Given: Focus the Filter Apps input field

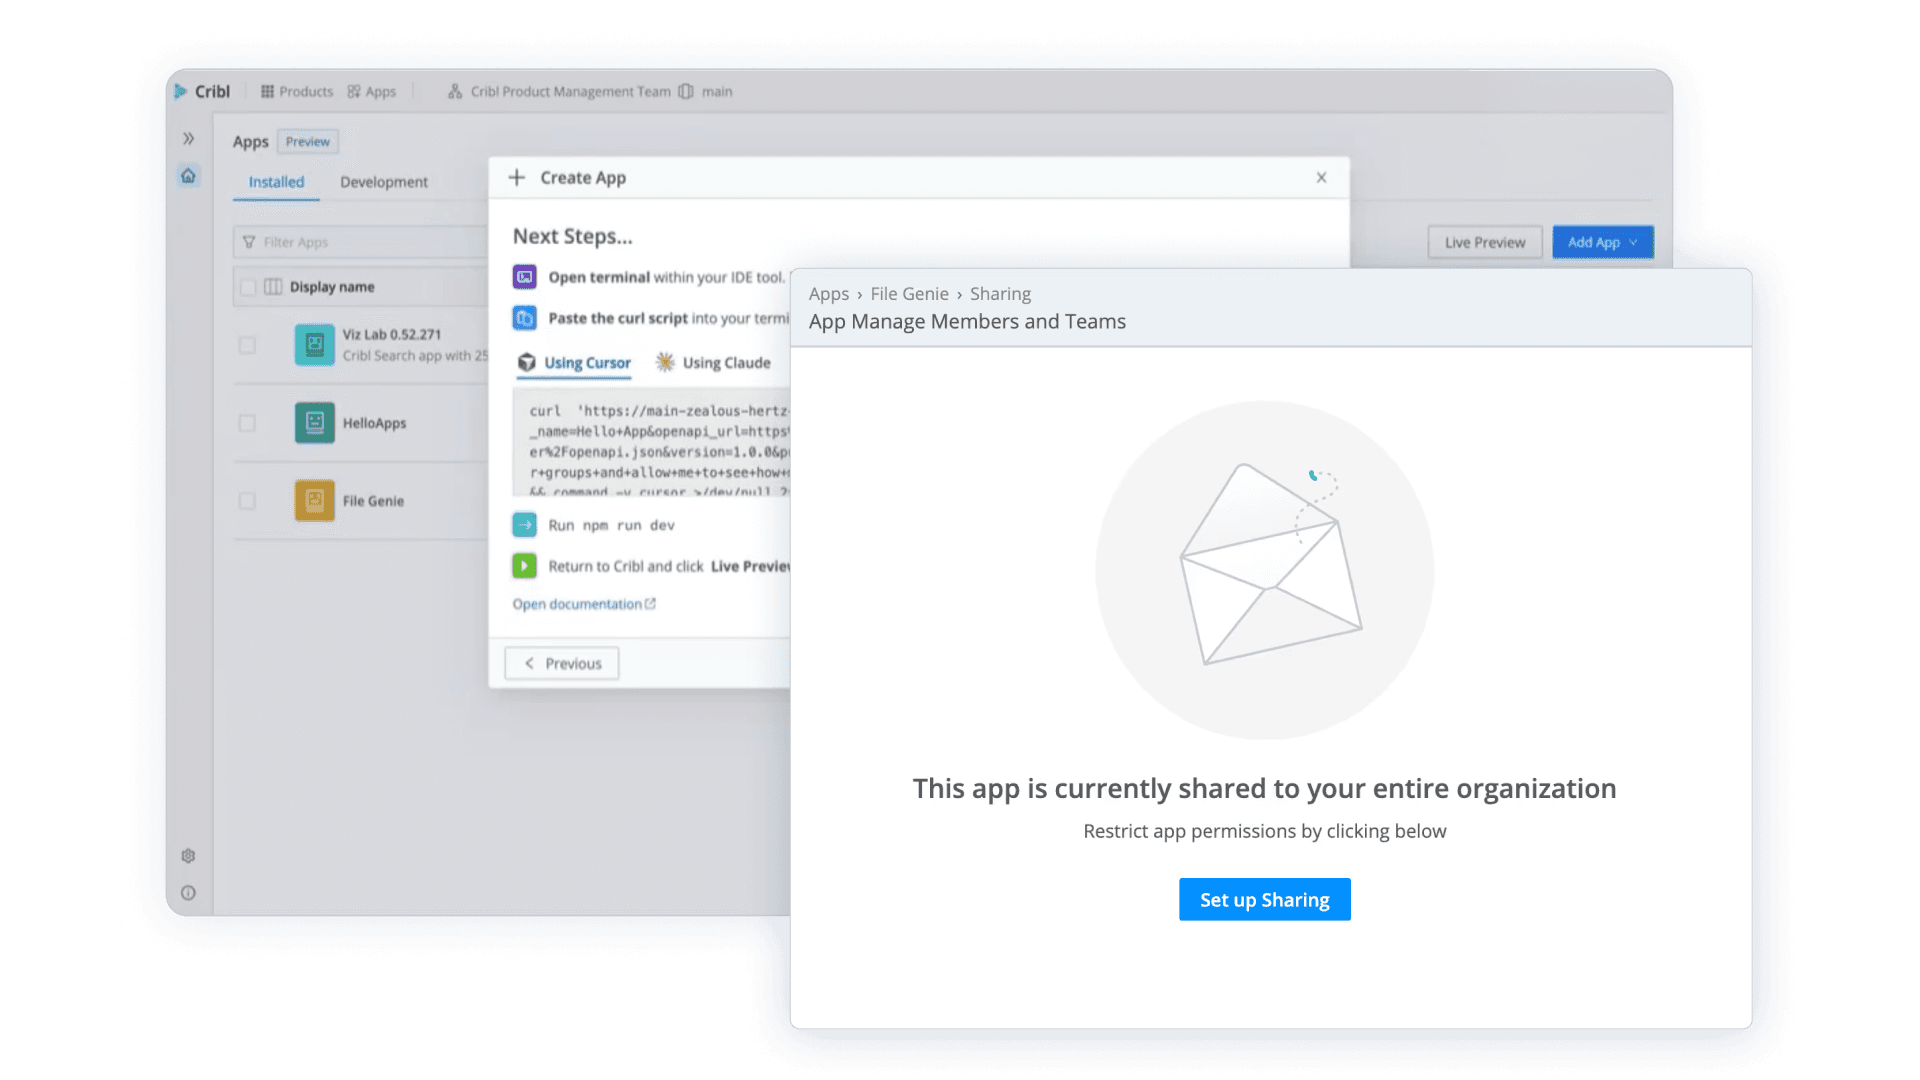Looking at the screenshot, I should (360, 242).
